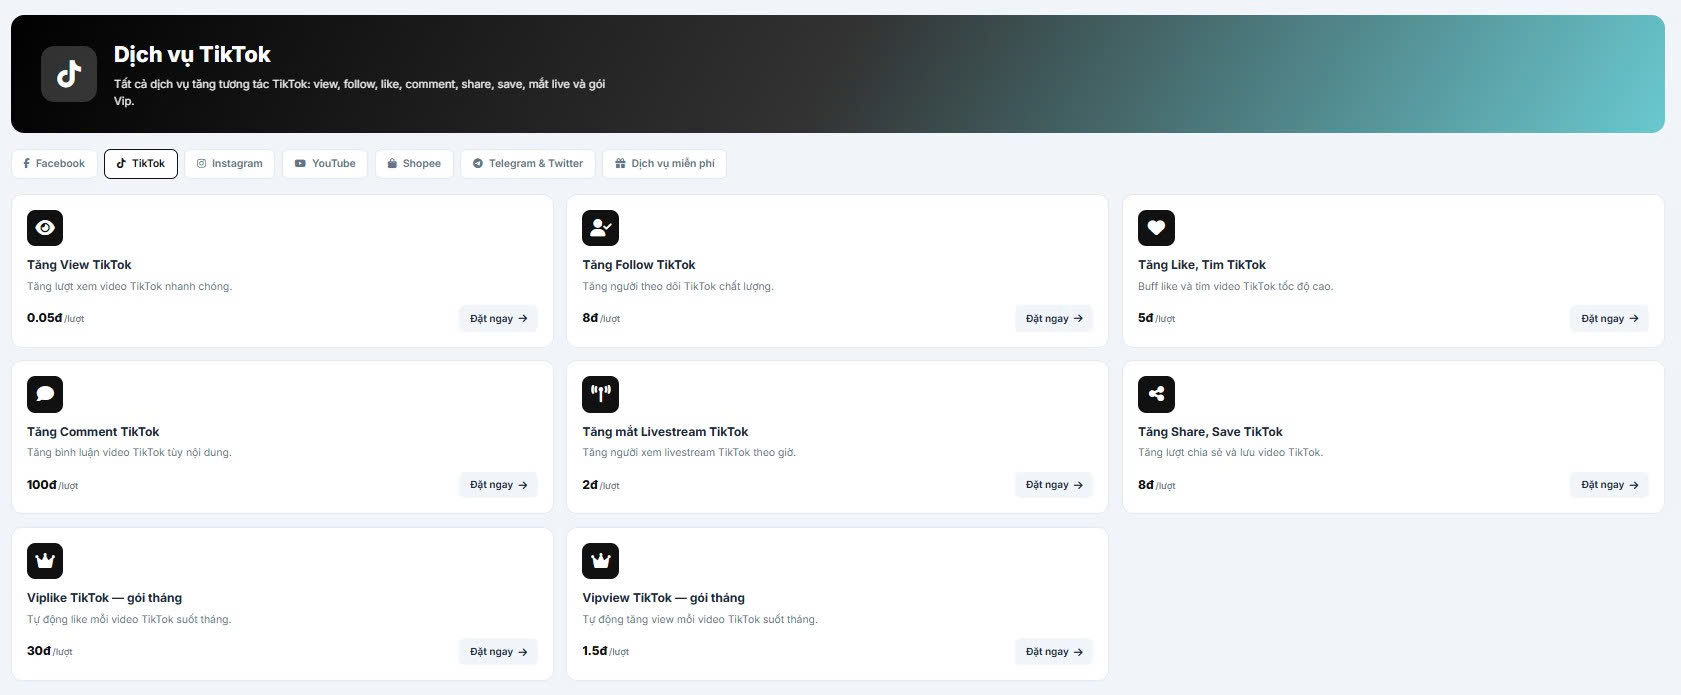Click Đặt ngay on Tăng Like, Tim TikTok
This screenshot has height=695, width=1681.
1609,319
